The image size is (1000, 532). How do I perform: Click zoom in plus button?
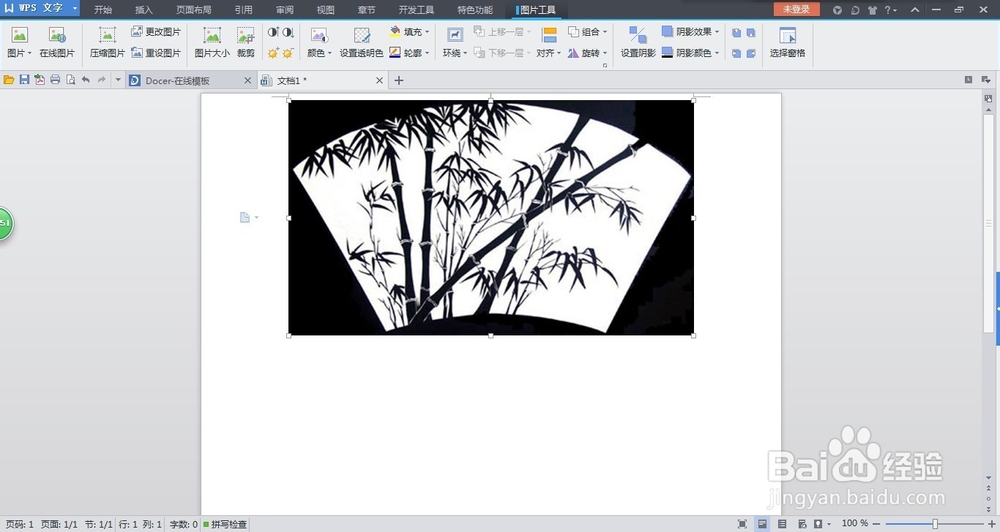point(992,524)
